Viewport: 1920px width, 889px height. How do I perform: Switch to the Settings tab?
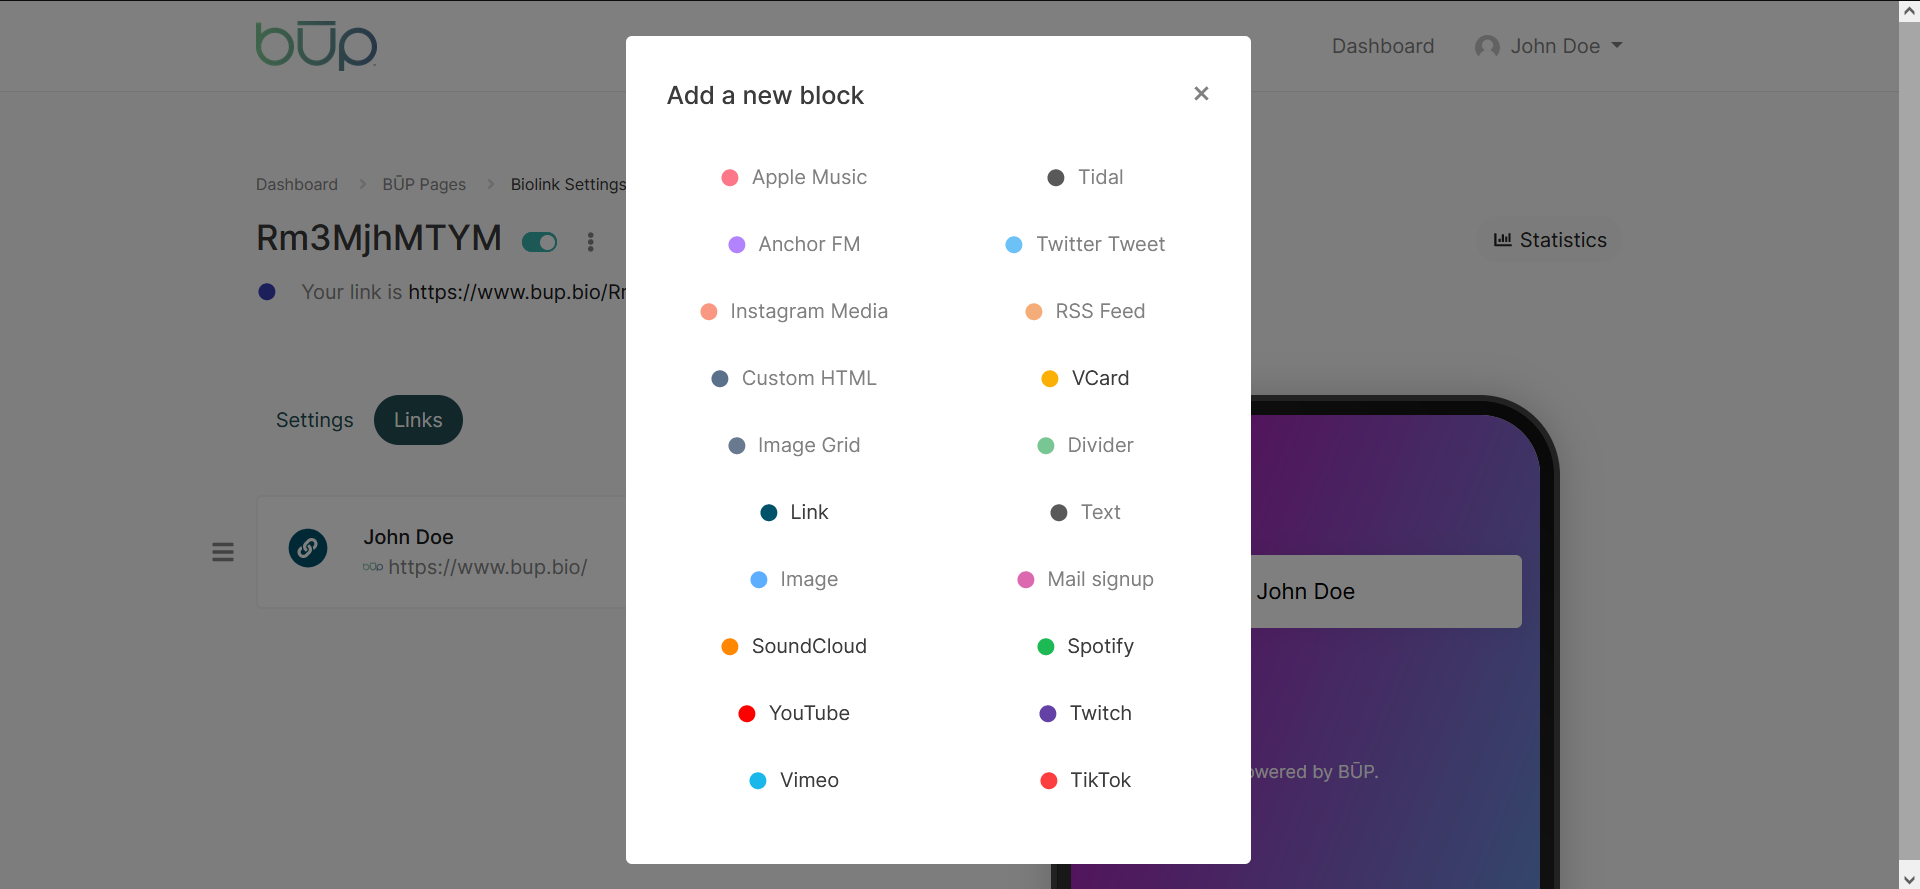point(315,420)
